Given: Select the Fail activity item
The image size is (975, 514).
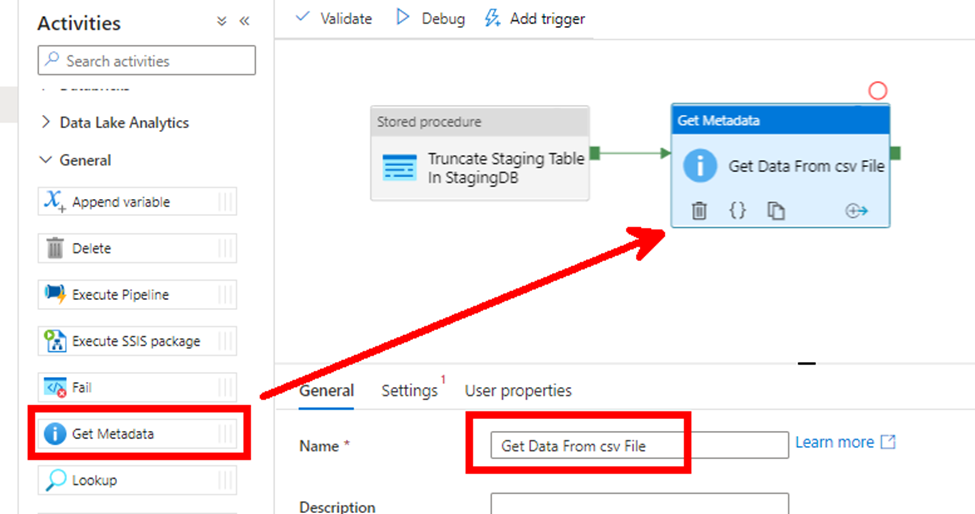Looking at the screenshot, I should point(137,387).
